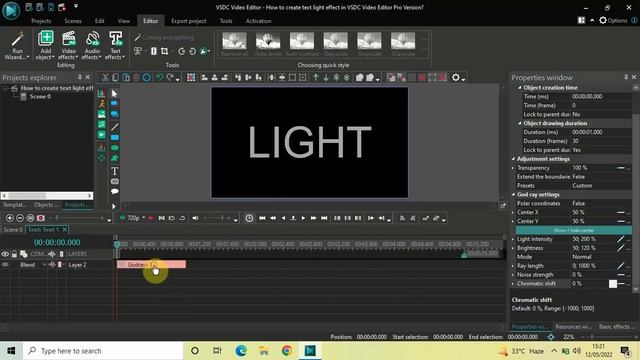
Task: Click the timeline settings gear icon
Action: coord(456,78)
